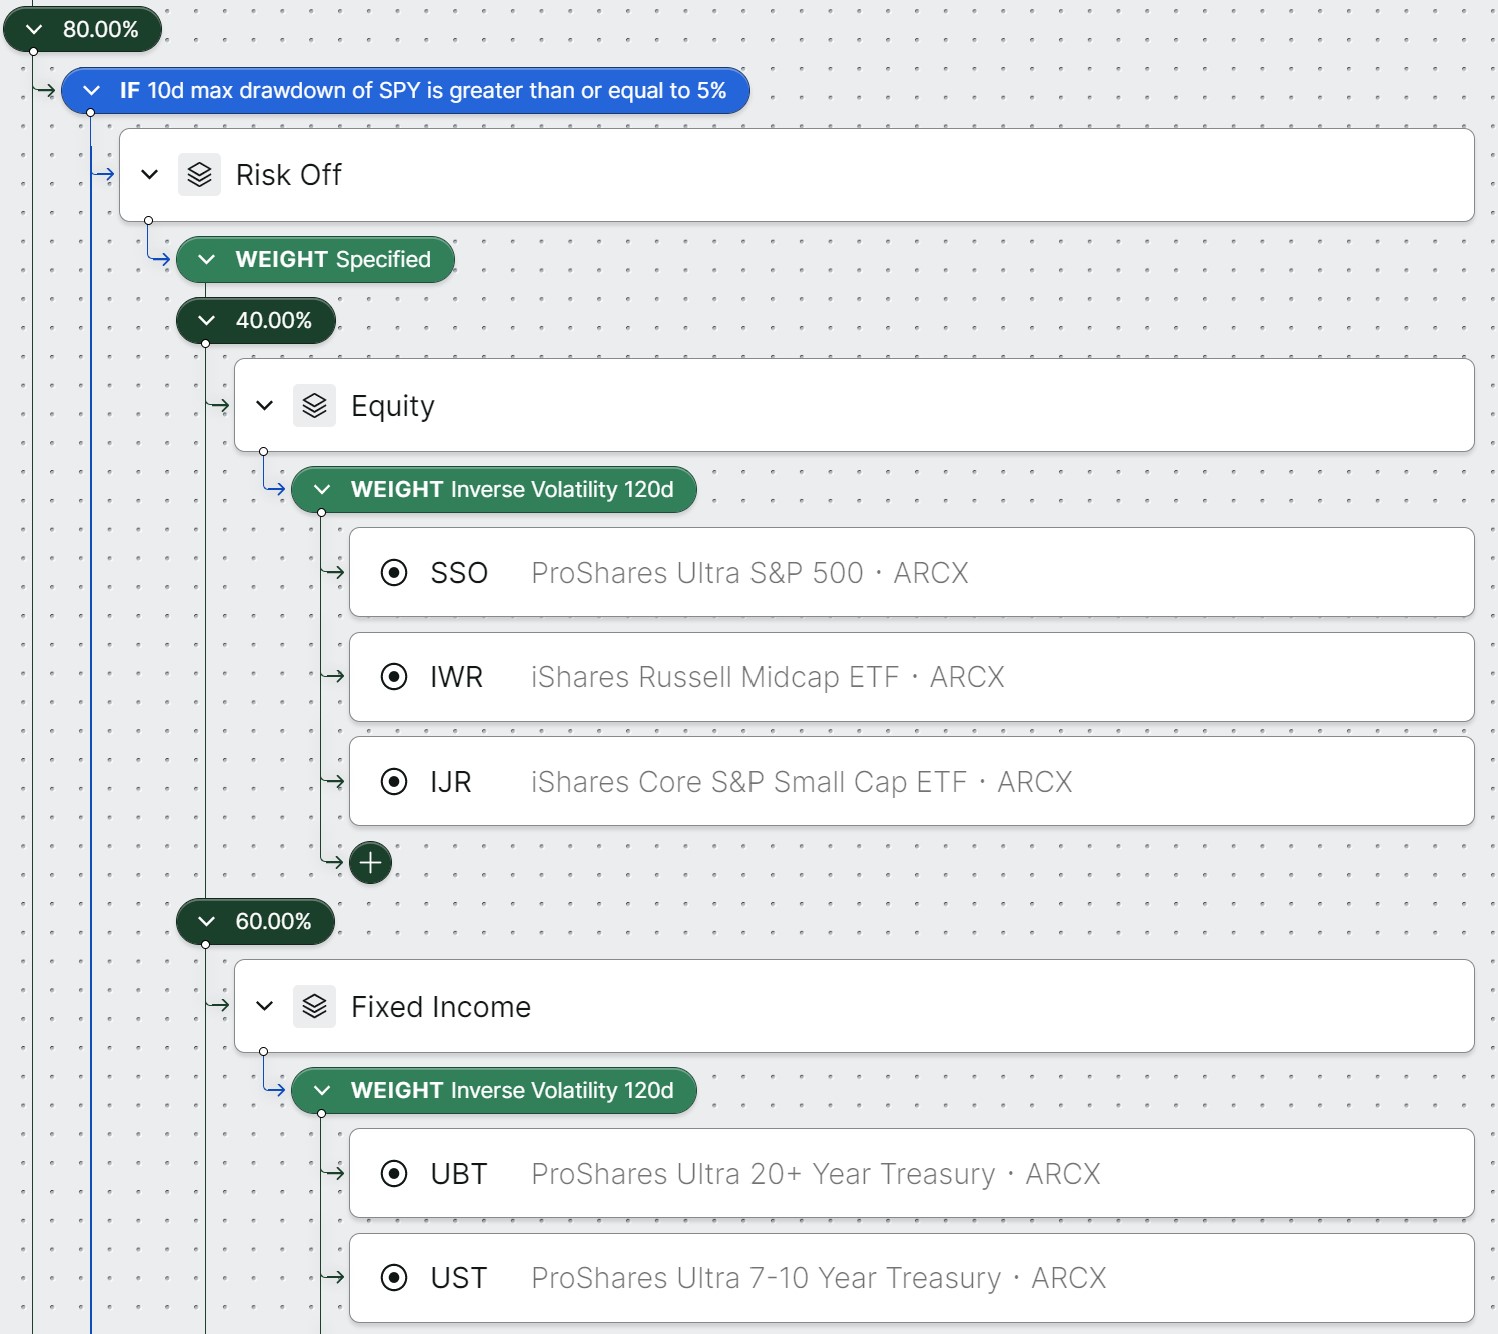Collapse Fixed Income's Inverse Volatility 120d node
1498x1334 pixels.
click(x=322, y=1091)
